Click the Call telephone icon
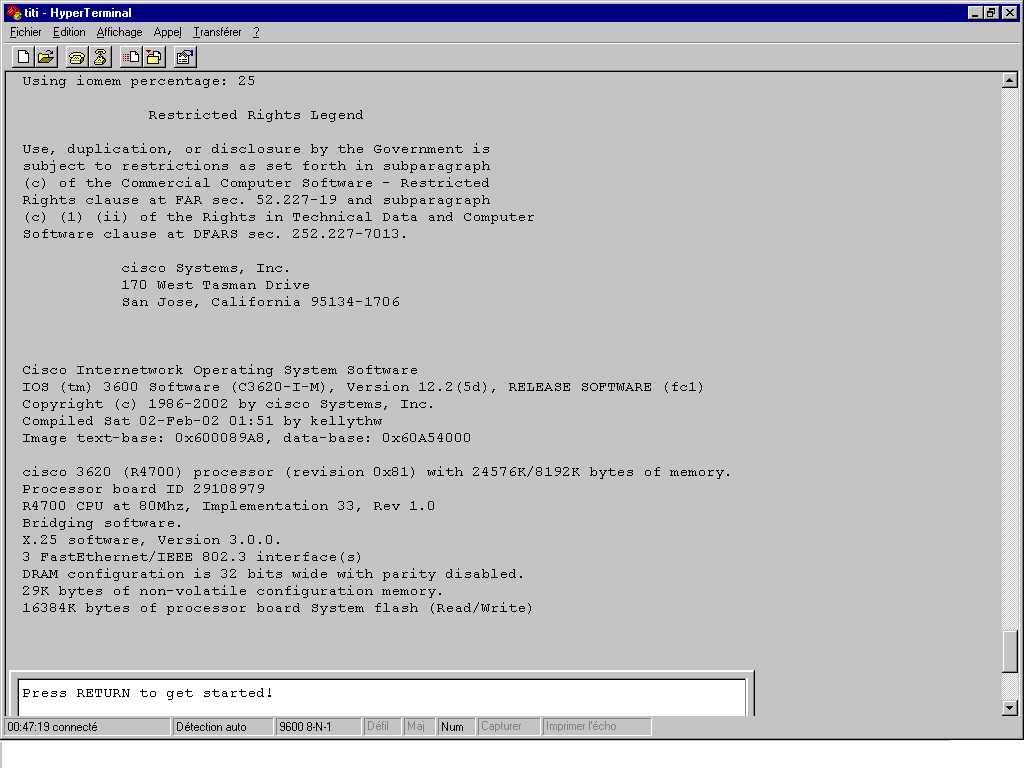This screenshot has width=1024, height=768. (76, 57)
